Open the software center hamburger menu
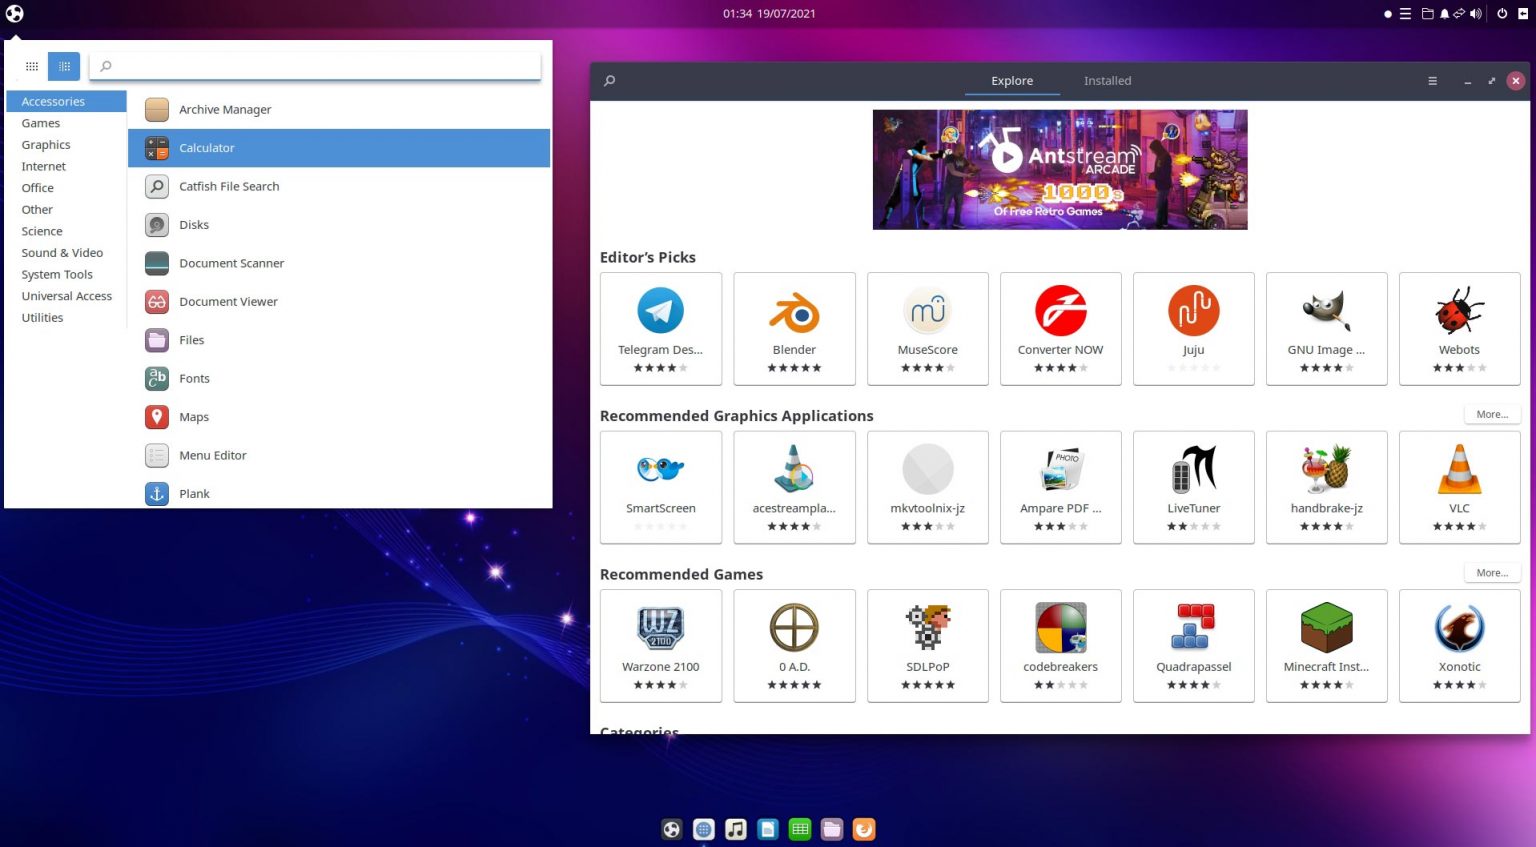1536x847 pixels. coord(1432,80)
